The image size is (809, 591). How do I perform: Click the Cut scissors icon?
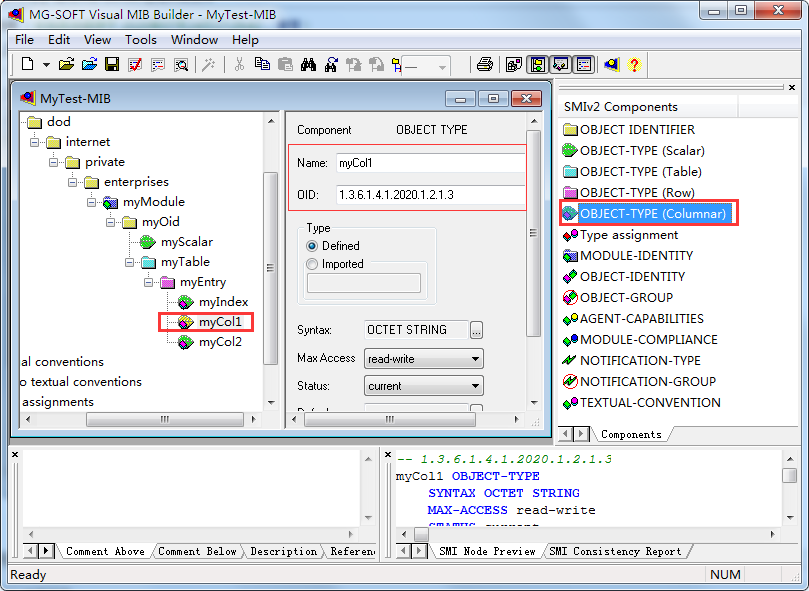coord(239,65)
